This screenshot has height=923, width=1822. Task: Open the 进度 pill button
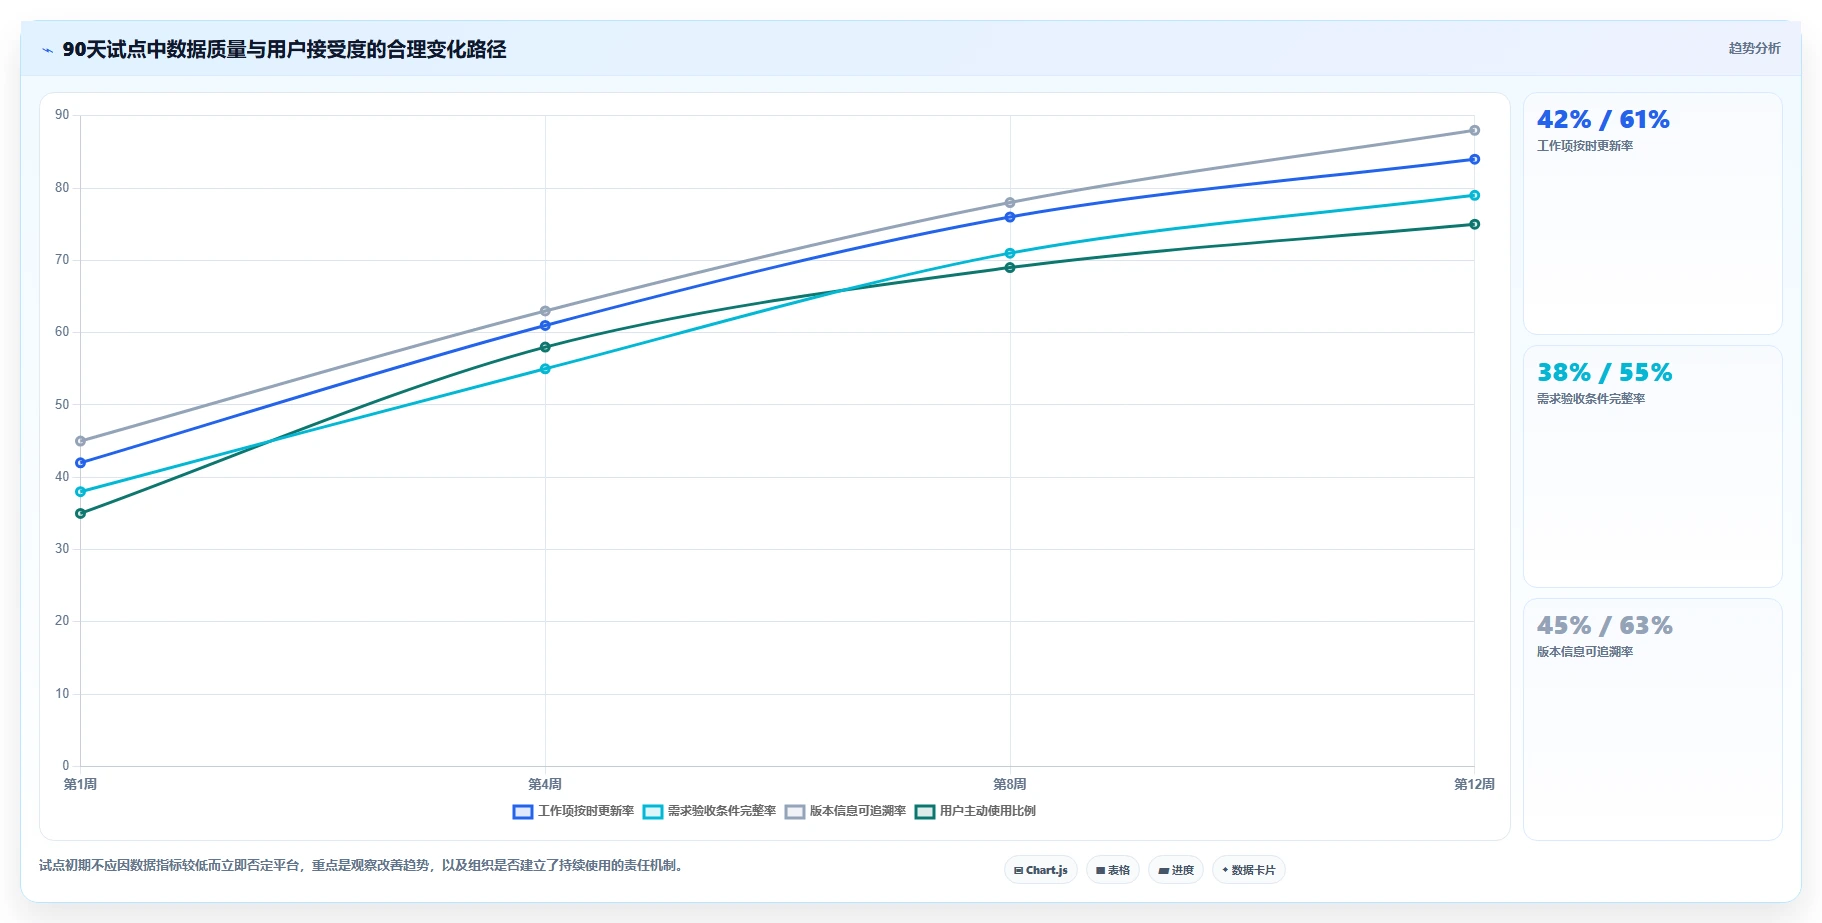pyautogui.click(x=1175, y=870)
